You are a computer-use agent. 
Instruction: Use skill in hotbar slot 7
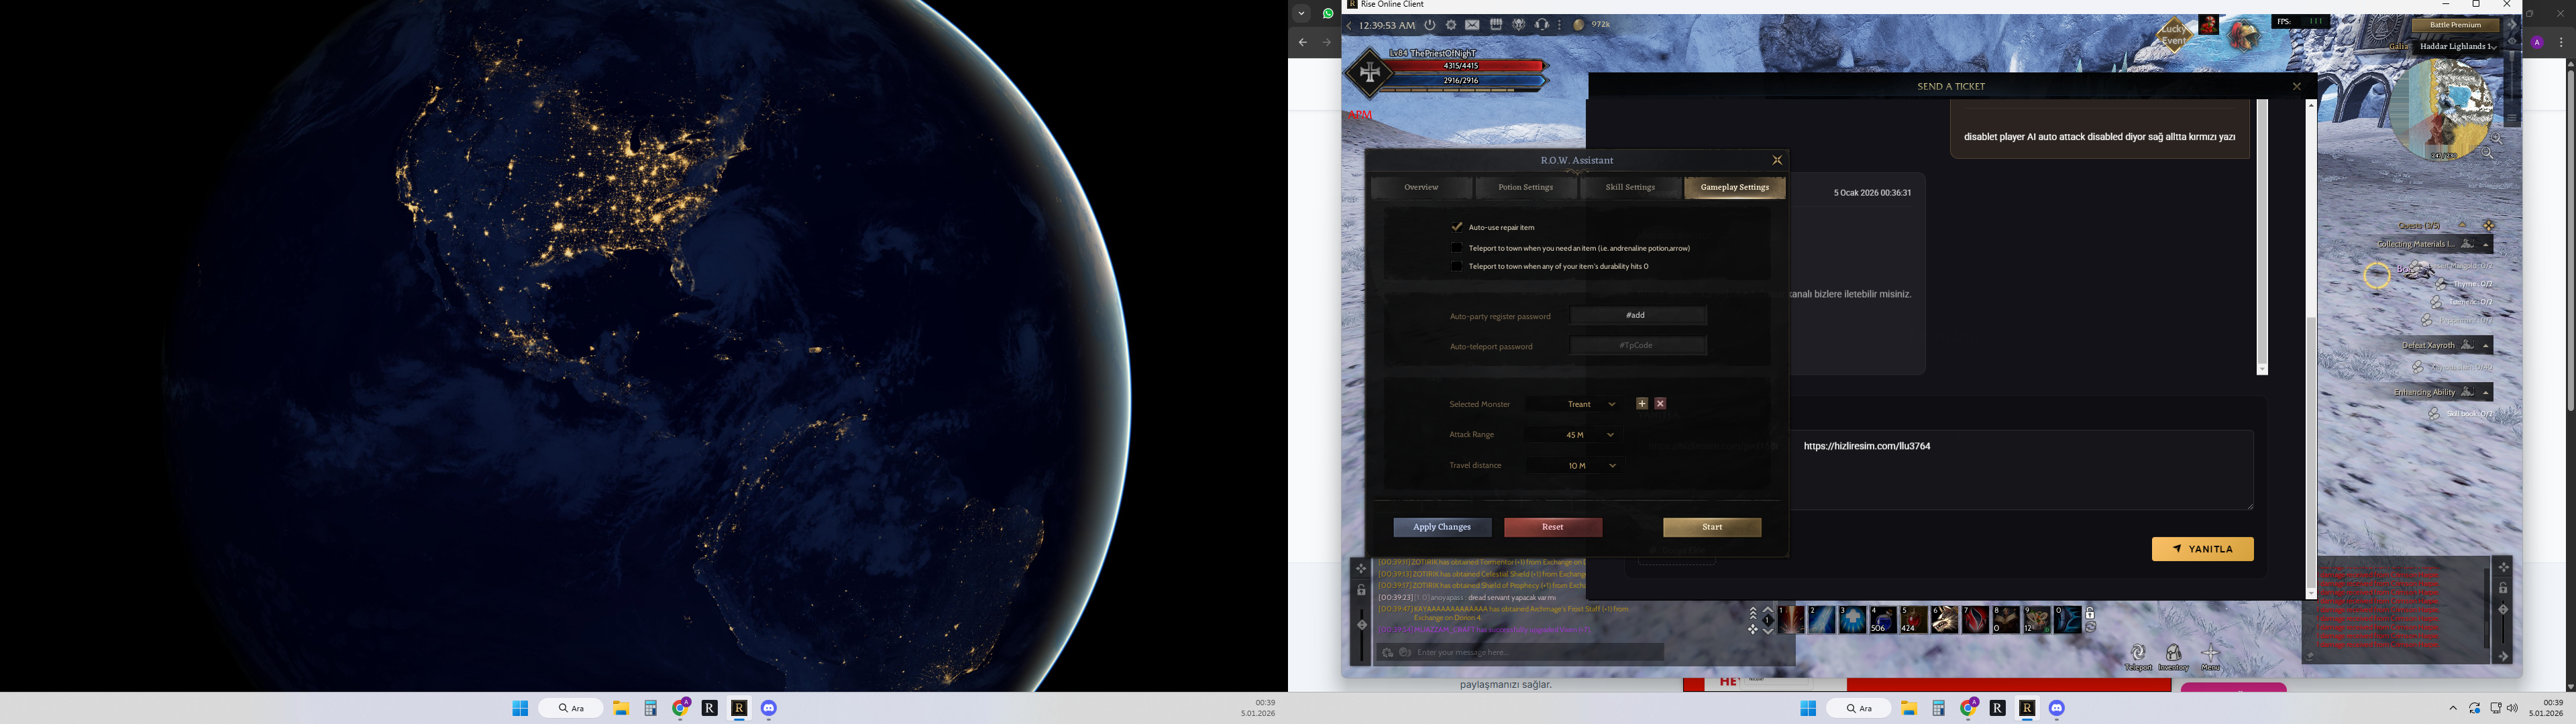pyautogui.click(x=1976, y=620)
